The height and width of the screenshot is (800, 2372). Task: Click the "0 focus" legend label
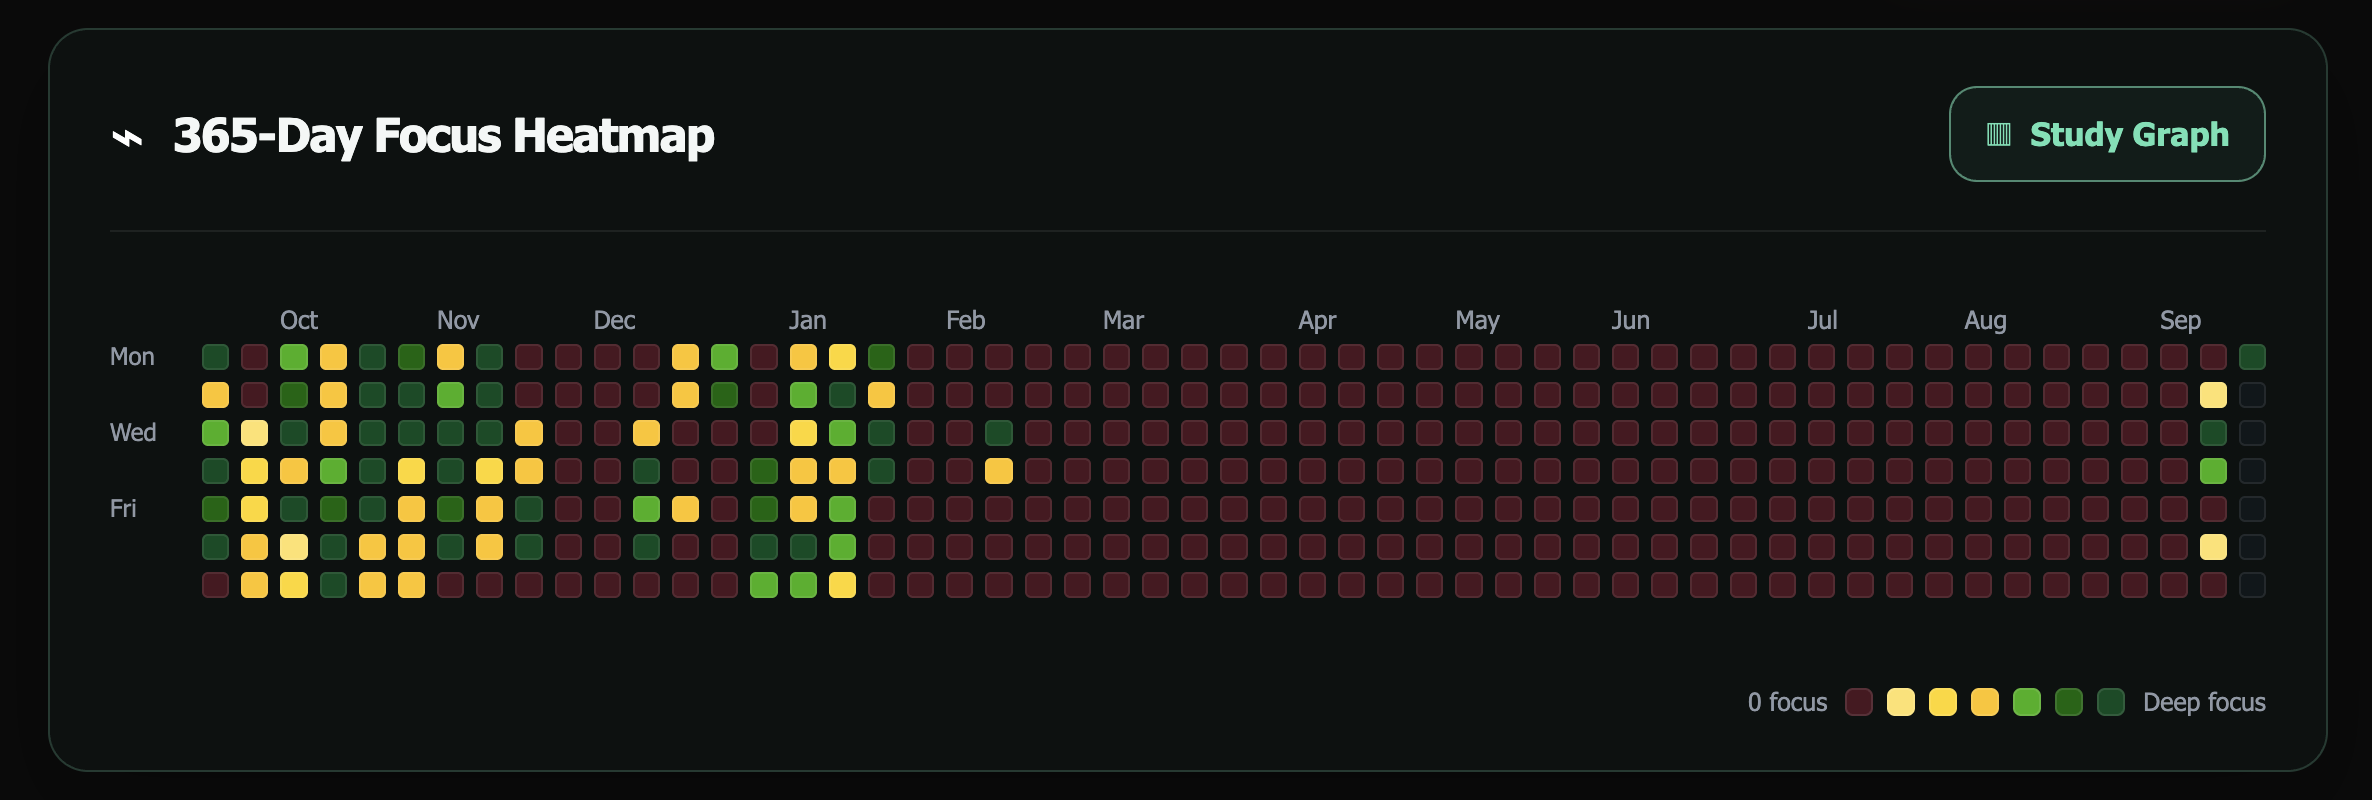point(1787,702)
